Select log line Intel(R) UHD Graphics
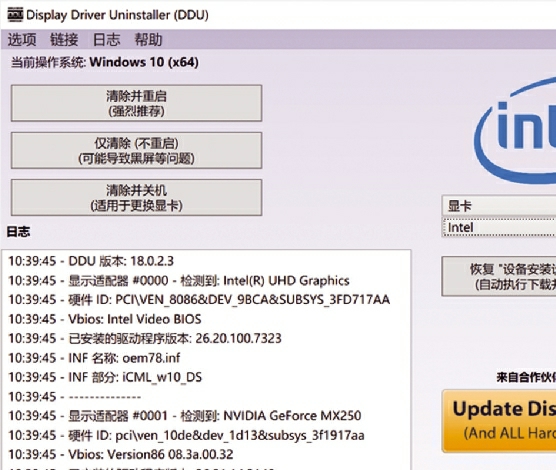This screenshot has width=556, height=470. pyautogui.click(x=179, y=281)
